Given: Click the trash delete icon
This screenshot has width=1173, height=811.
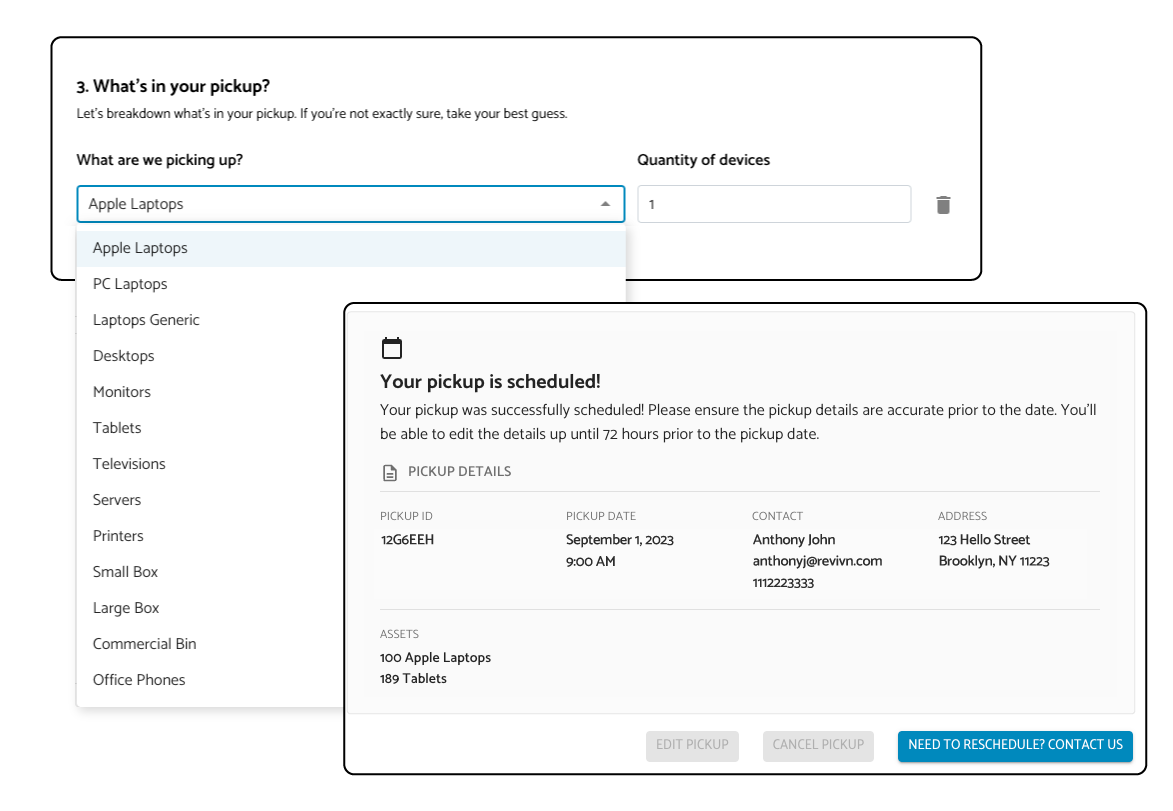Looking at the screenshot, I should pos(943,205).
